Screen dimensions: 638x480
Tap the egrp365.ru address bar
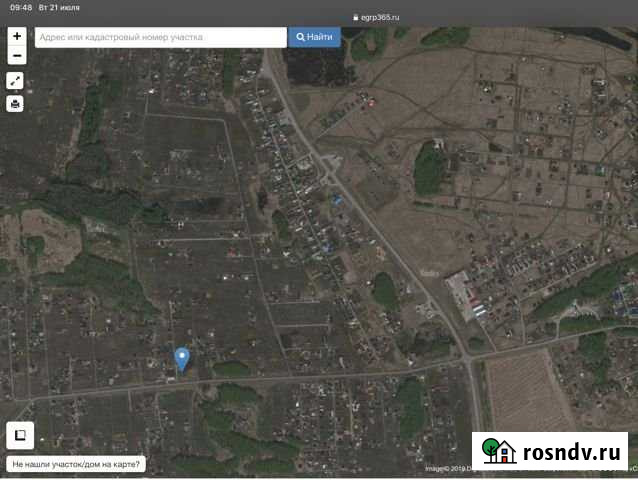pyautogui.click(x=378, y=17)
